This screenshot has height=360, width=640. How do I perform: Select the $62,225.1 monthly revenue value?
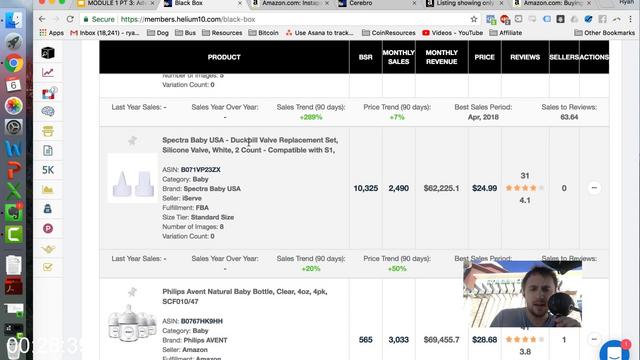click(441, 188)
